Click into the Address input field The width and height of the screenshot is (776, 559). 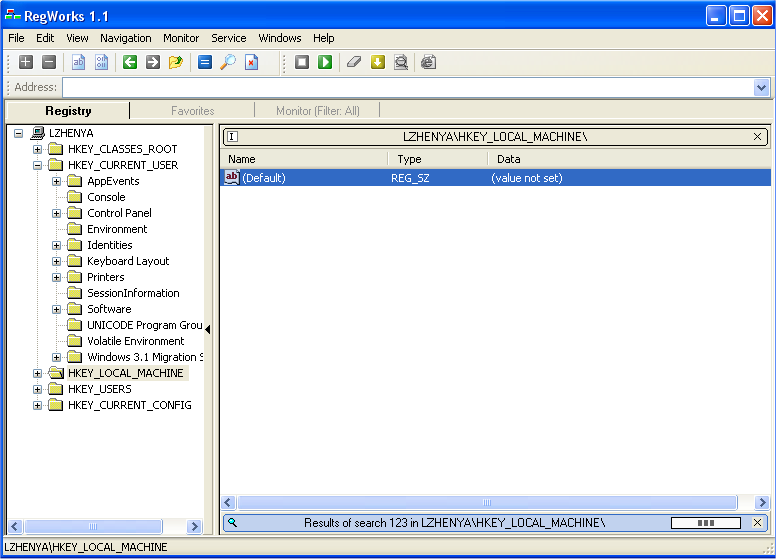pos(408,88)
